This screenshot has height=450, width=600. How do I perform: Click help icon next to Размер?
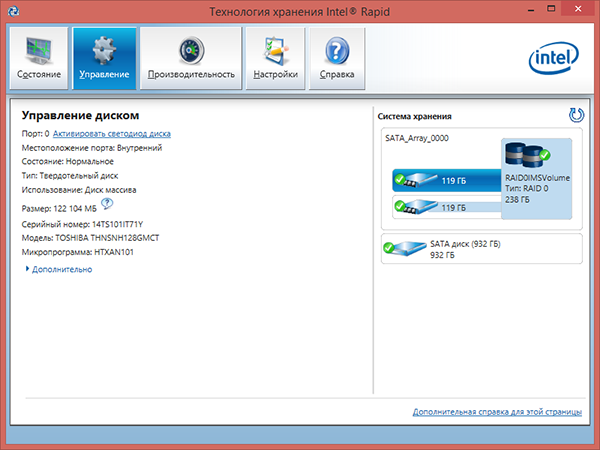pos(107,204)
